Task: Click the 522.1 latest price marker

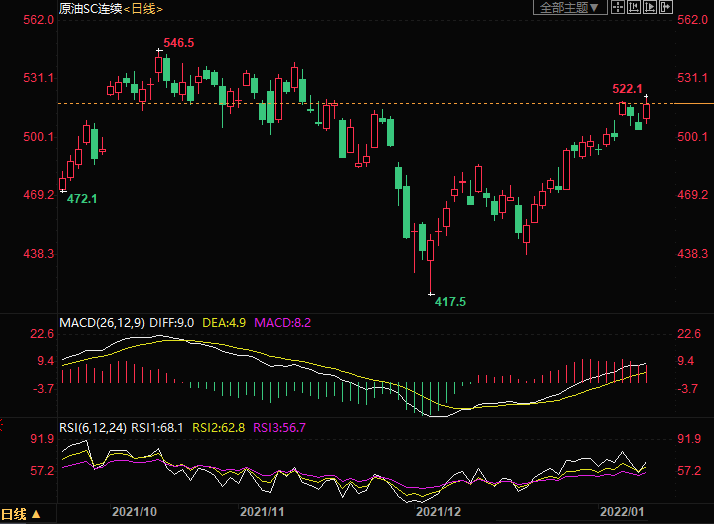Action: (627, 89)
